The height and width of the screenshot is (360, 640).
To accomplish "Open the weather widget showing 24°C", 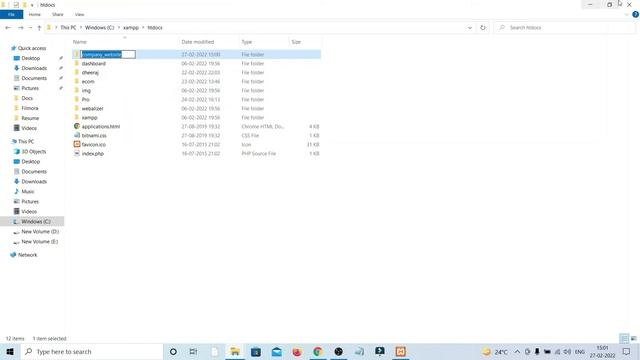I will (x=495, y=351).
